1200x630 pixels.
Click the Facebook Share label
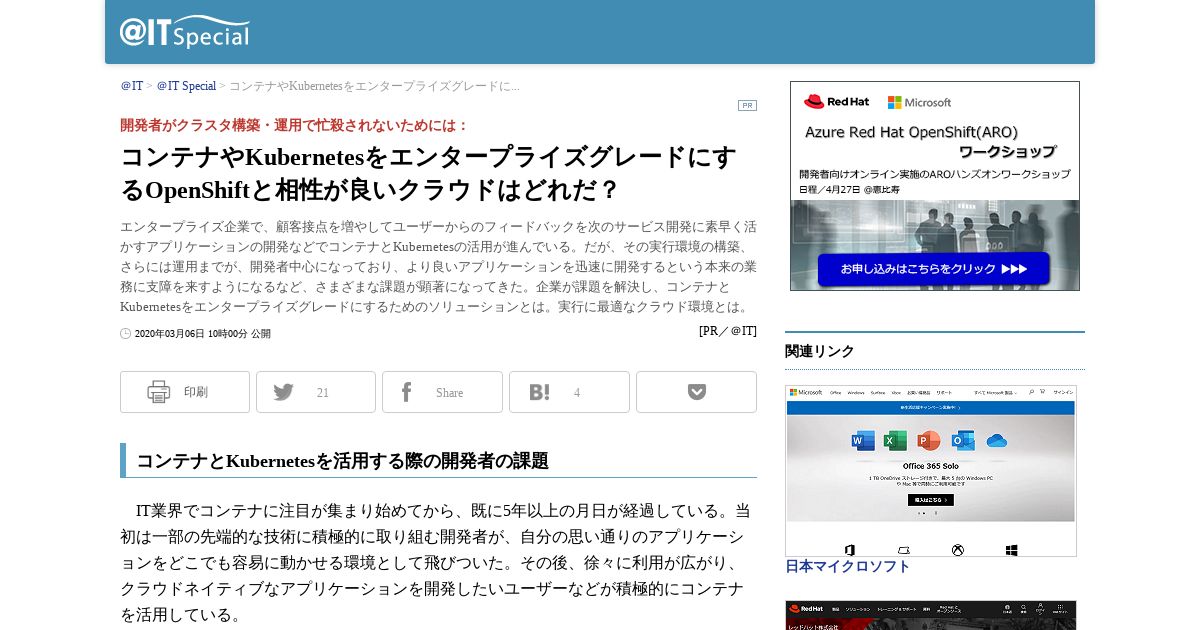449,393
